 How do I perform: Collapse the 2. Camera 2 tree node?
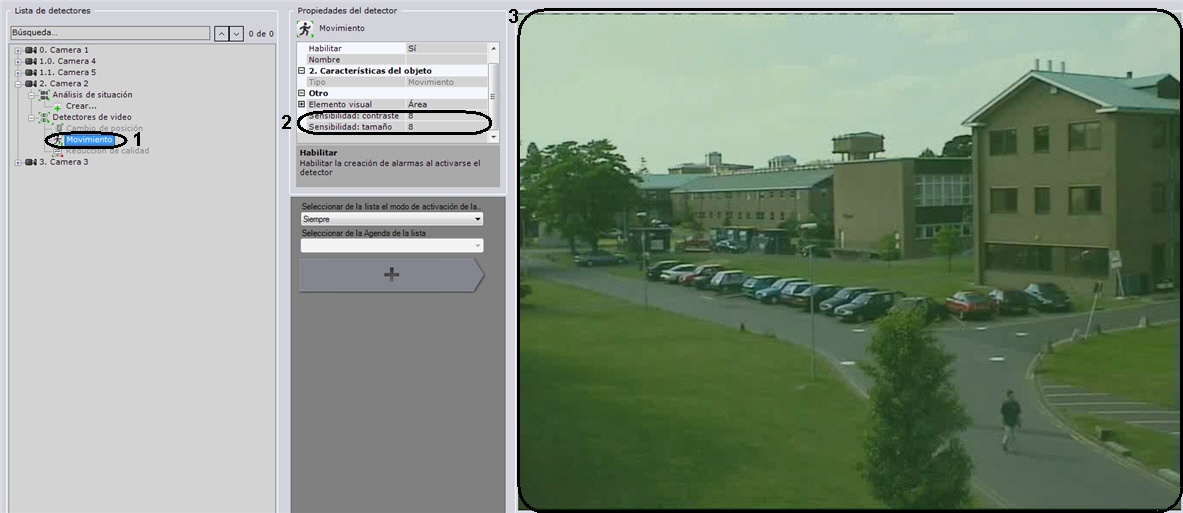[18, 84]
